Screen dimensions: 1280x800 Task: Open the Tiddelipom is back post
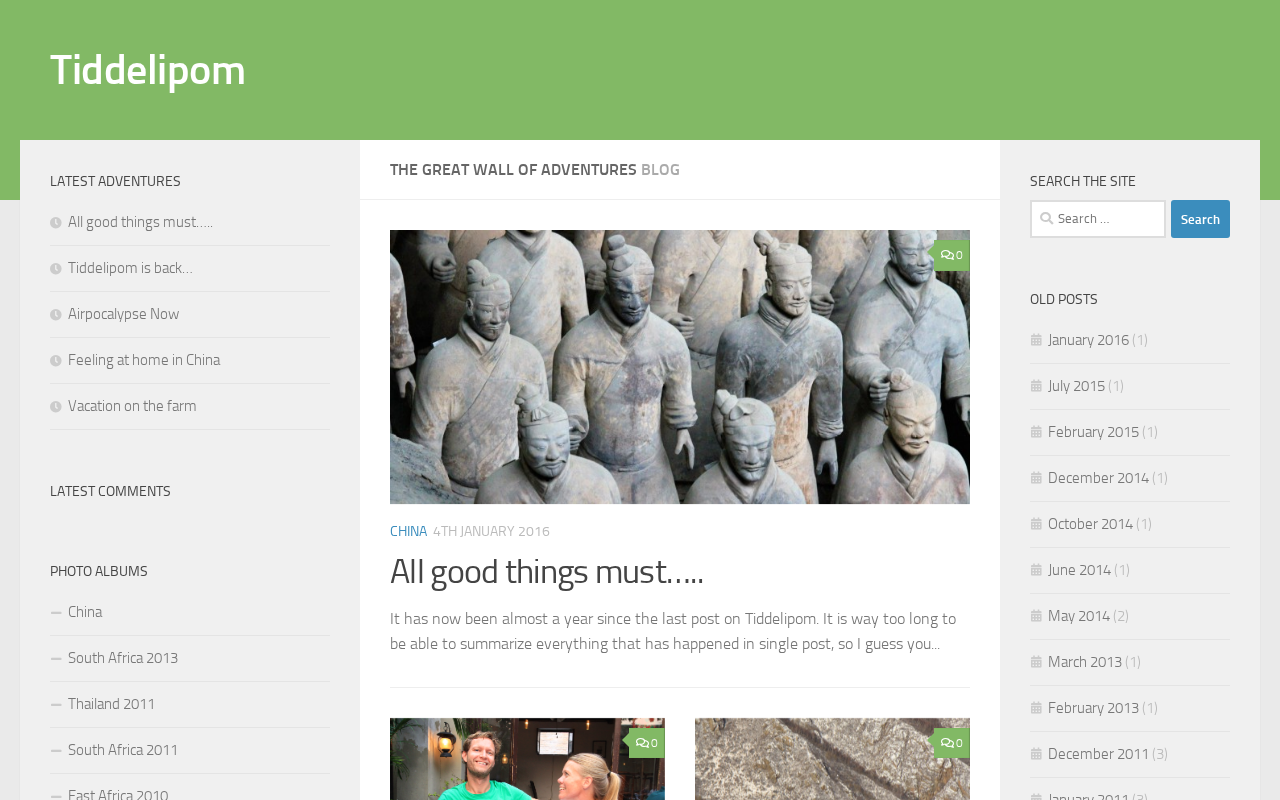coord(130,268)
